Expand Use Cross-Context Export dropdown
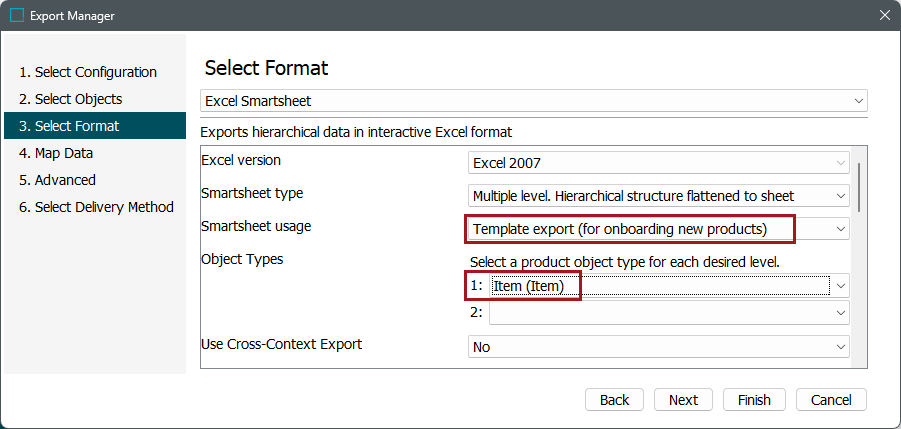Image resolution: width=901 pixels, height=429 pixels. coord(658,347)
